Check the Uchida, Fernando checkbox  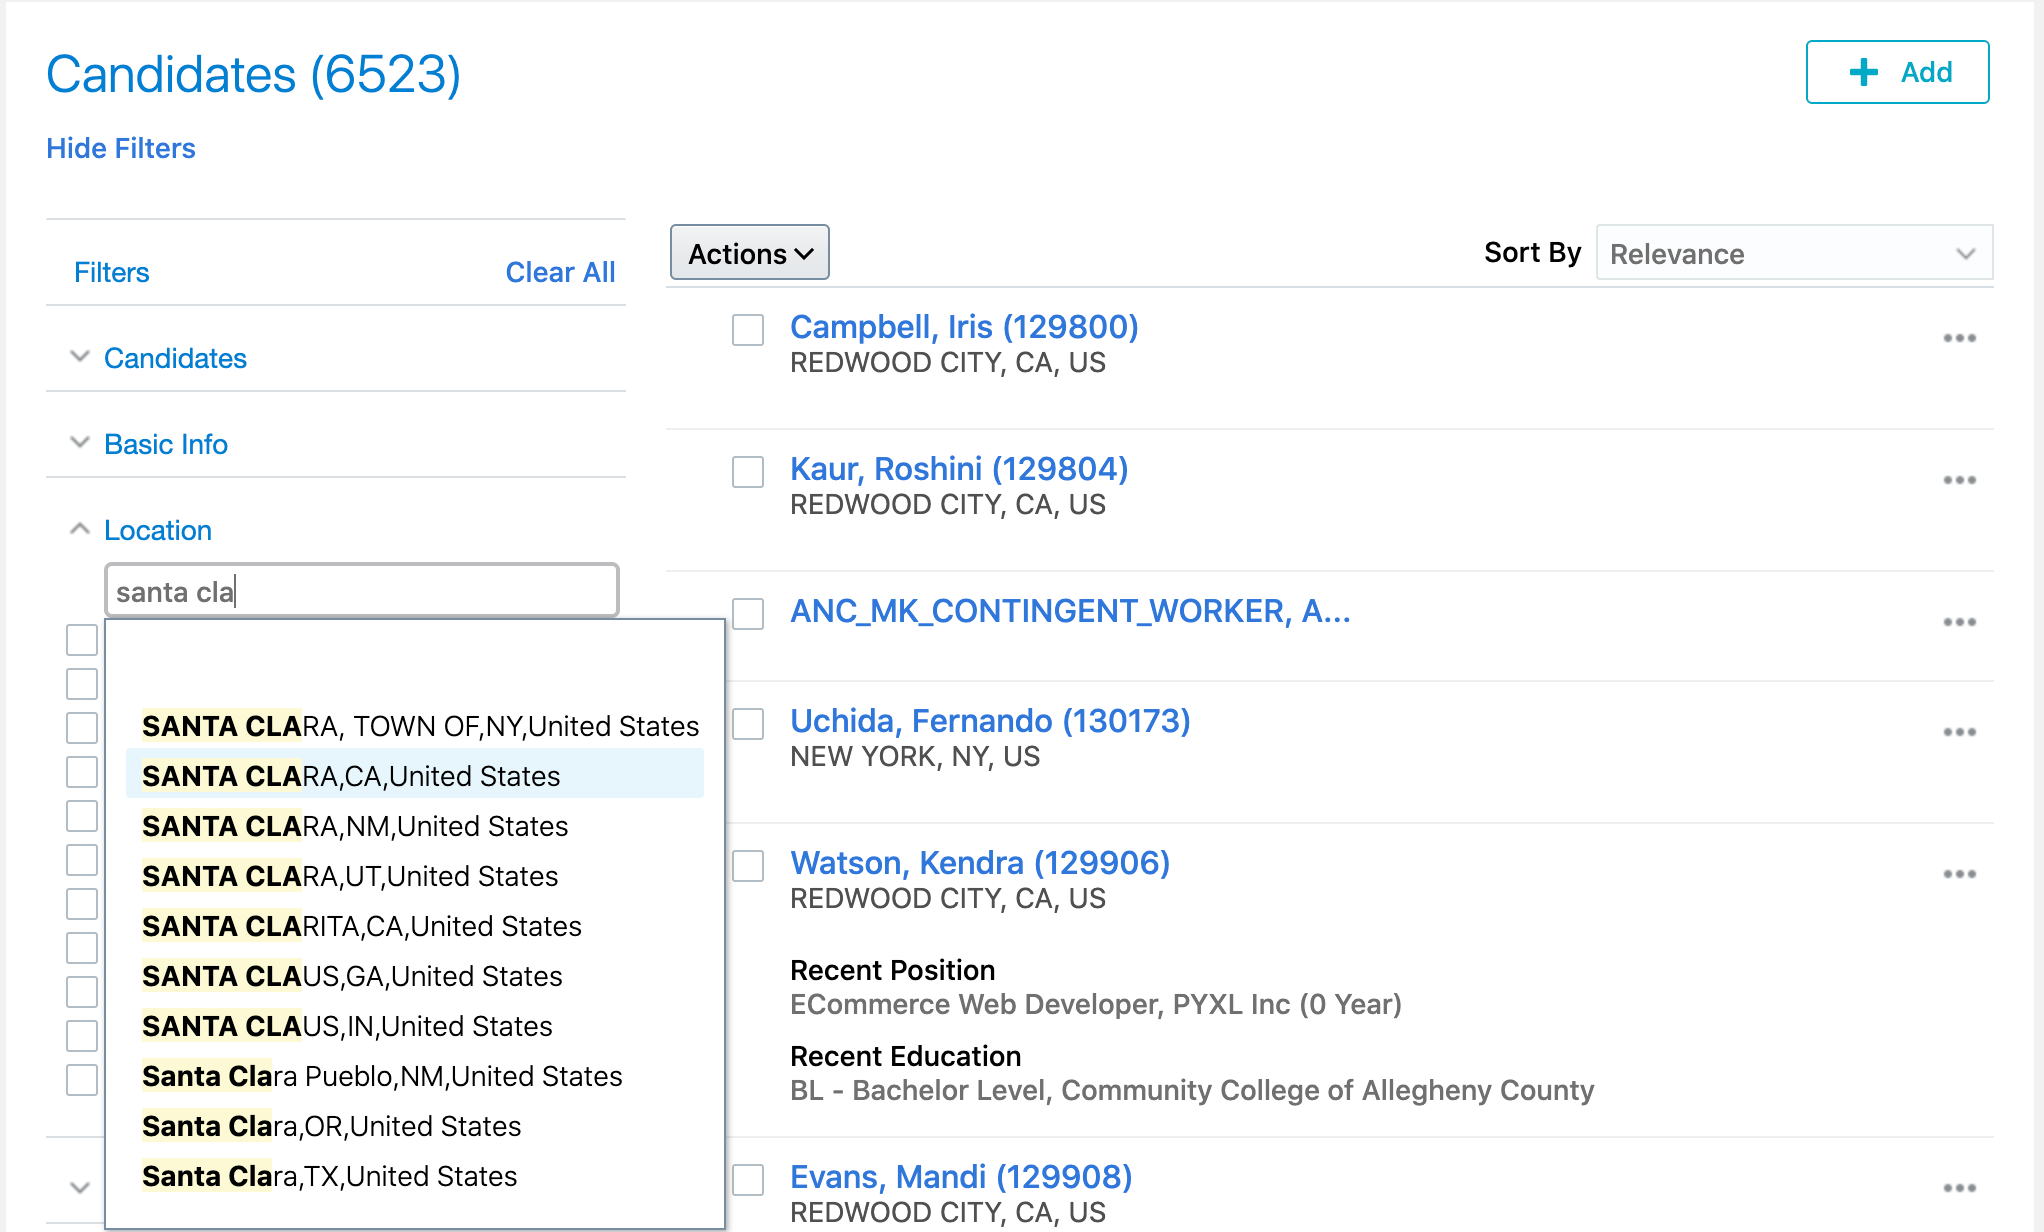tap(748, 724)
